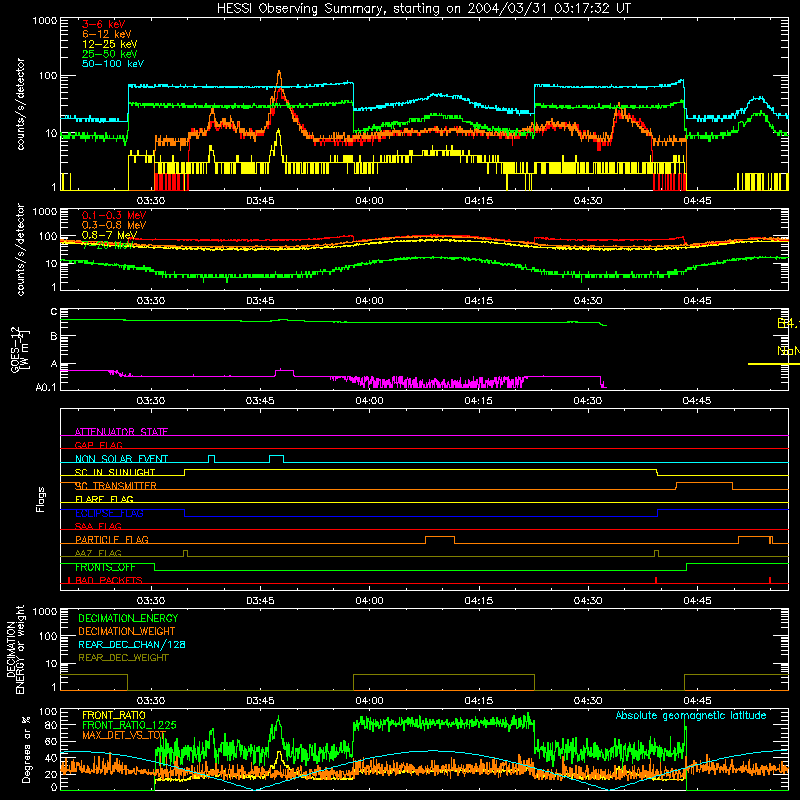
Task: Pick the FRONTS_OFF flag label
Action: 105,567
